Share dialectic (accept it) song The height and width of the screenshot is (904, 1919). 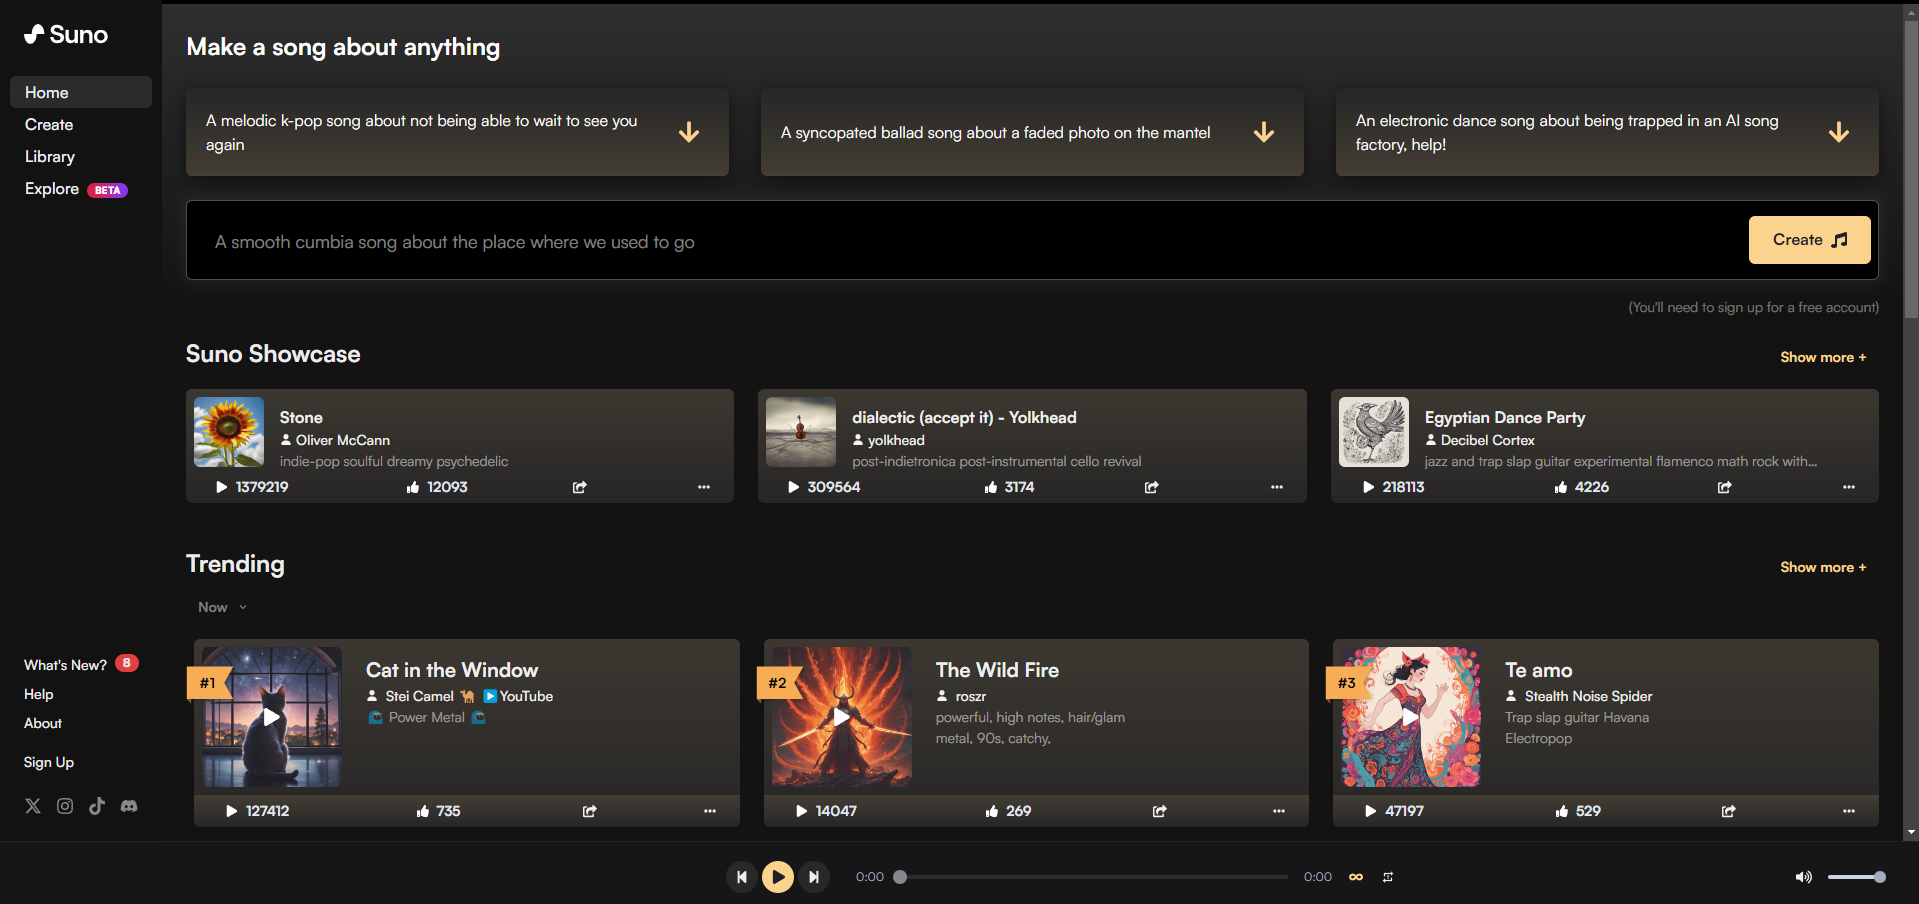(x=1151, y=487)
